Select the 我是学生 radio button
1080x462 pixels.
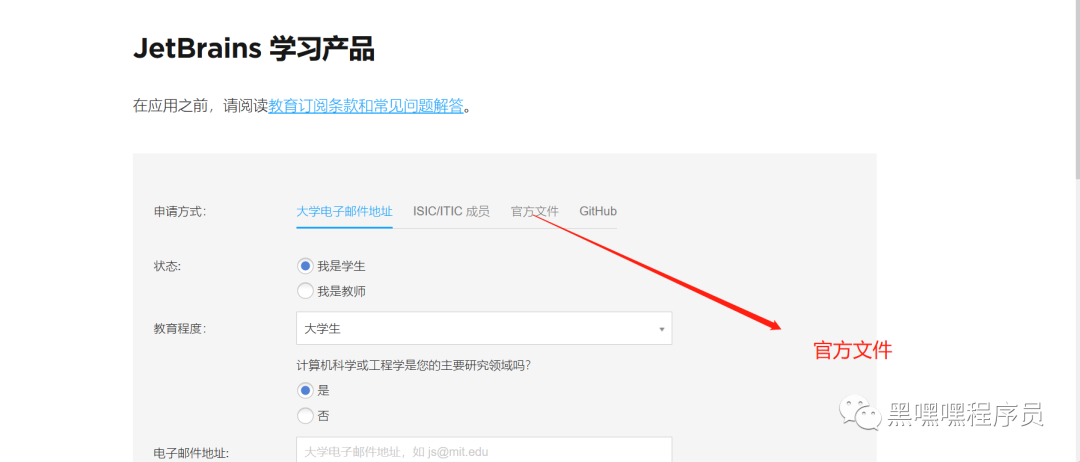305,266
